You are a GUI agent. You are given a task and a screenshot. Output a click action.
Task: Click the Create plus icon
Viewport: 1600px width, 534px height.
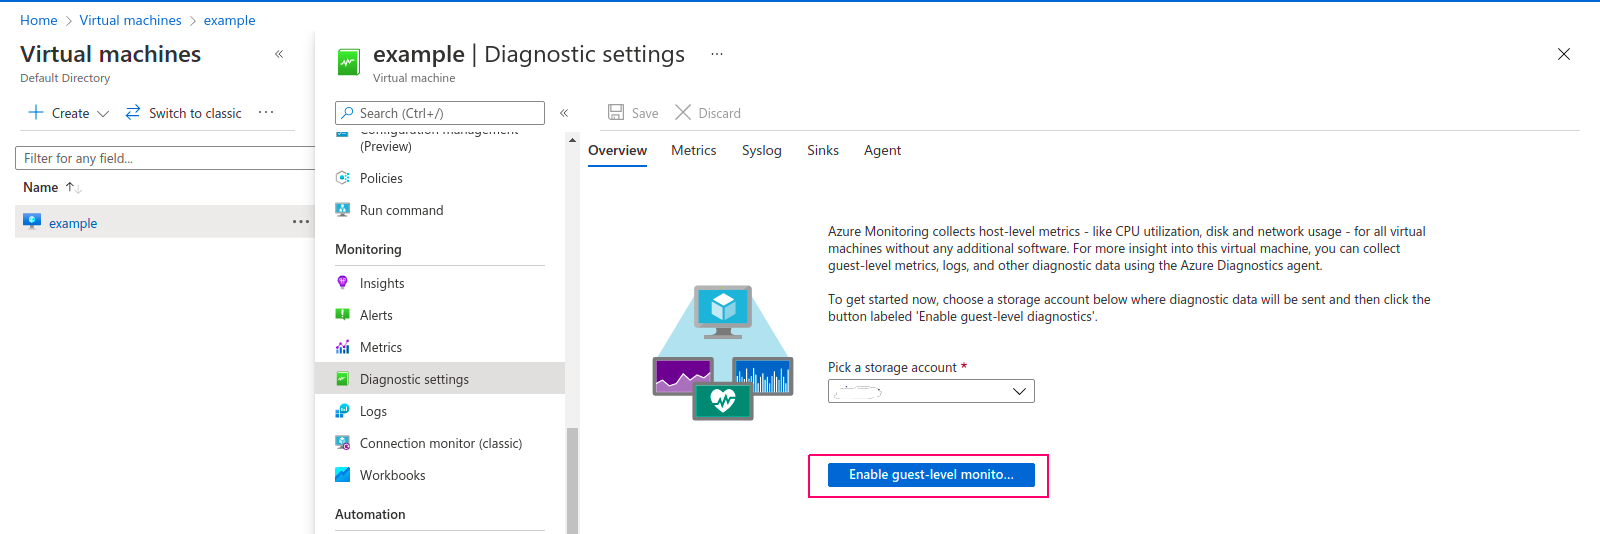[x=36, y=113]
